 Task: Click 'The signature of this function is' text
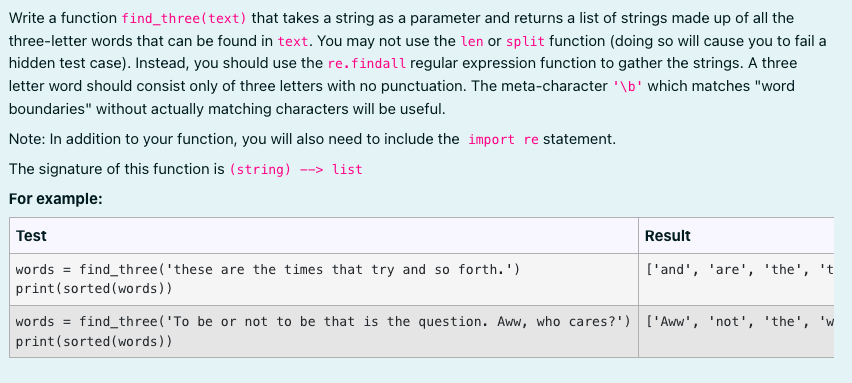click(117, 169)
